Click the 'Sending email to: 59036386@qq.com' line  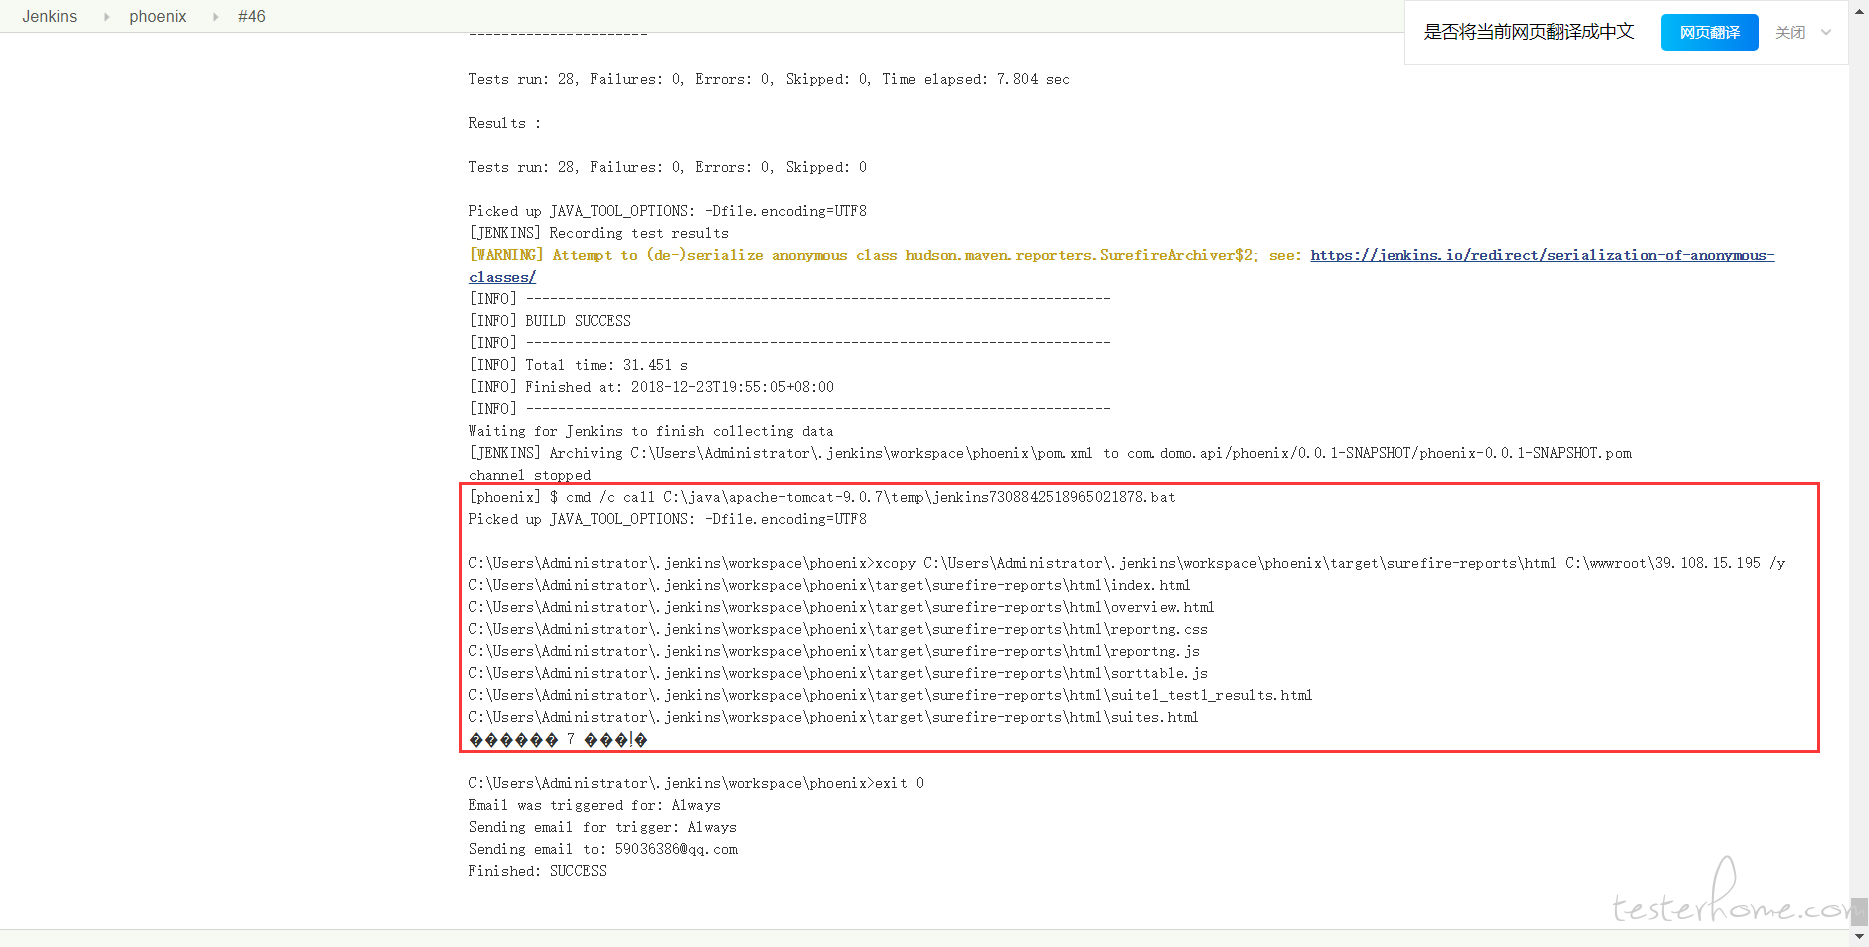click(603, 849)
